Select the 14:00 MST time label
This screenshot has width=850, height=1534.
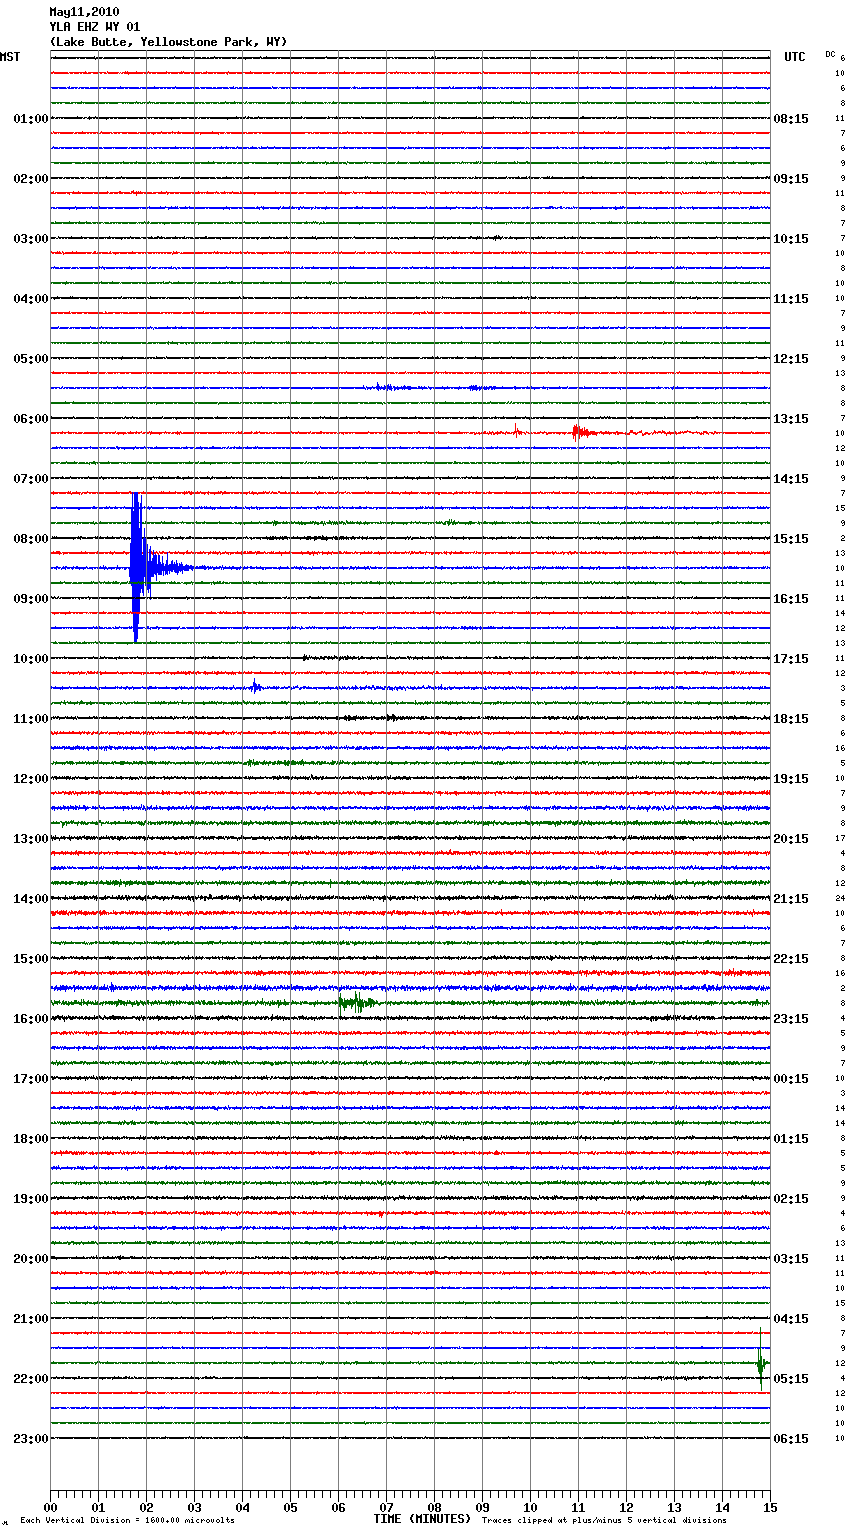pyautogui.click(x=31, y=899)
